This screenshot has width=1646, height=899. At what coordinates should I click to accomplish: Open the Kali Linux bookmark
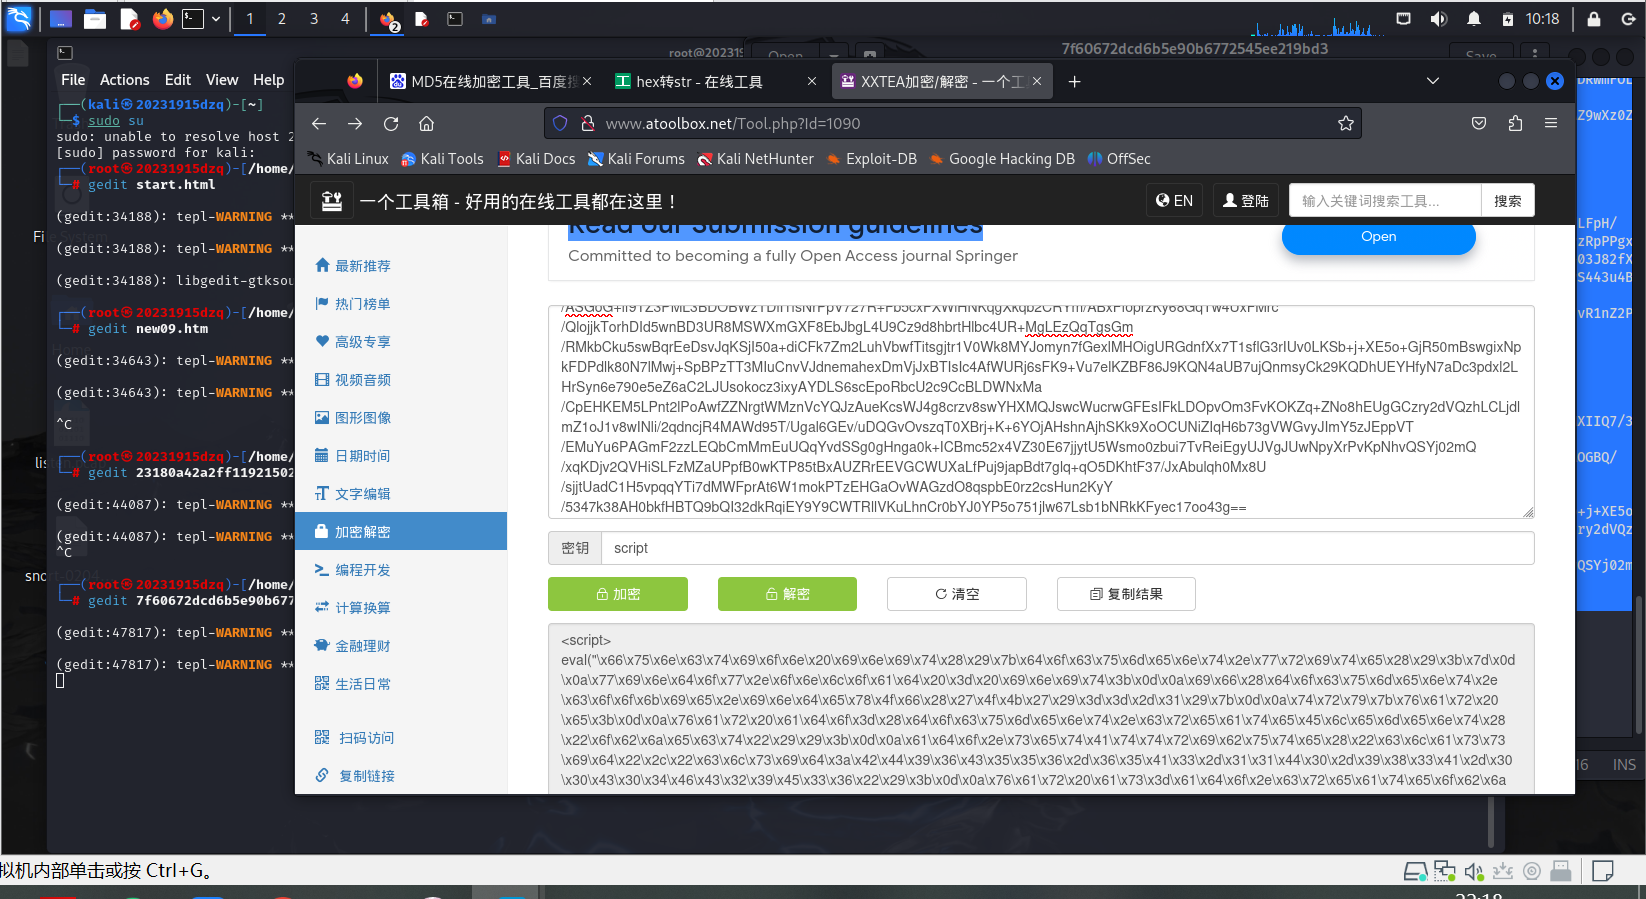tap(348, 159)
